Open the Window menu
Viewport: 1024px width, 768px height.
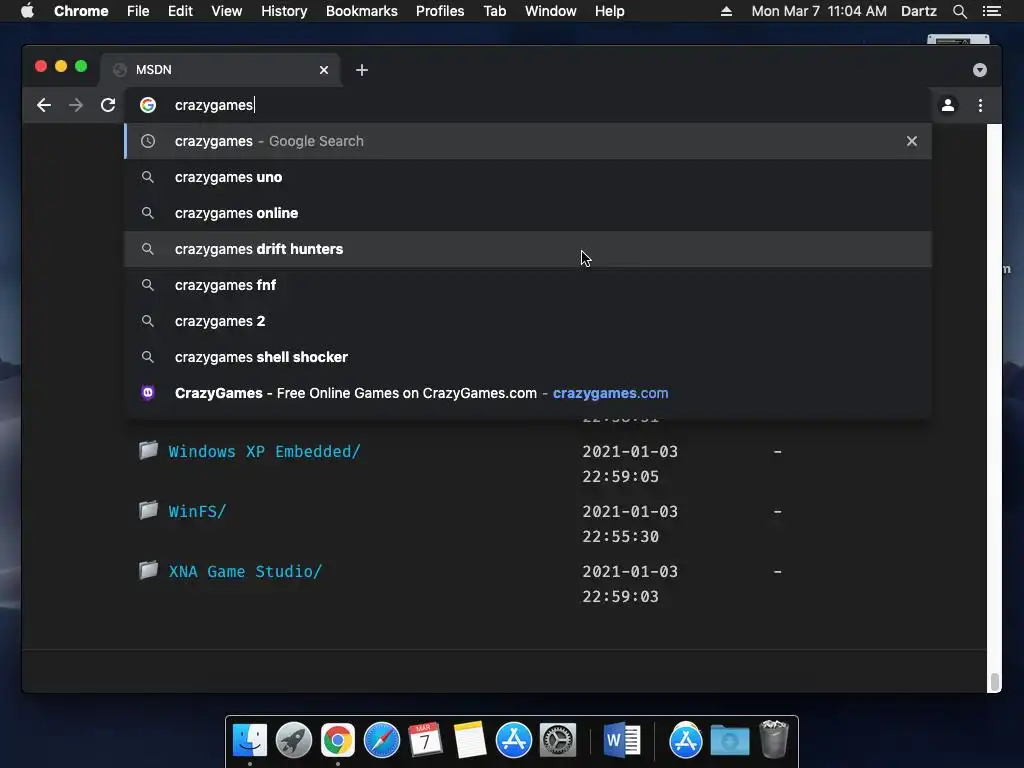coord(551,11)
